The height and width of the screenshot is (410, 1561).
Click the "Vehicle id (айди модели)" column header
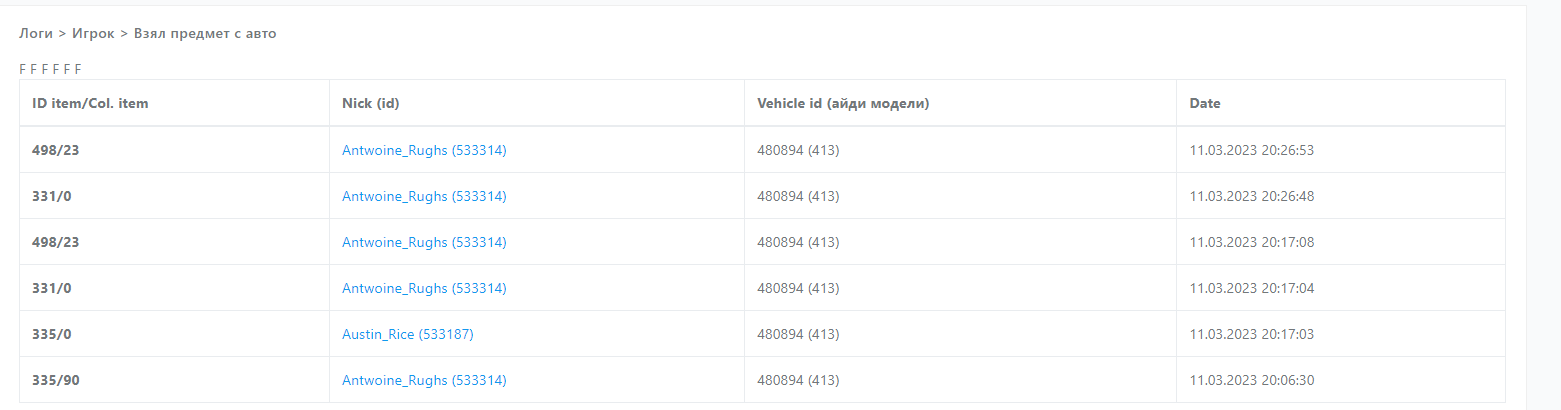pos(843,104)
